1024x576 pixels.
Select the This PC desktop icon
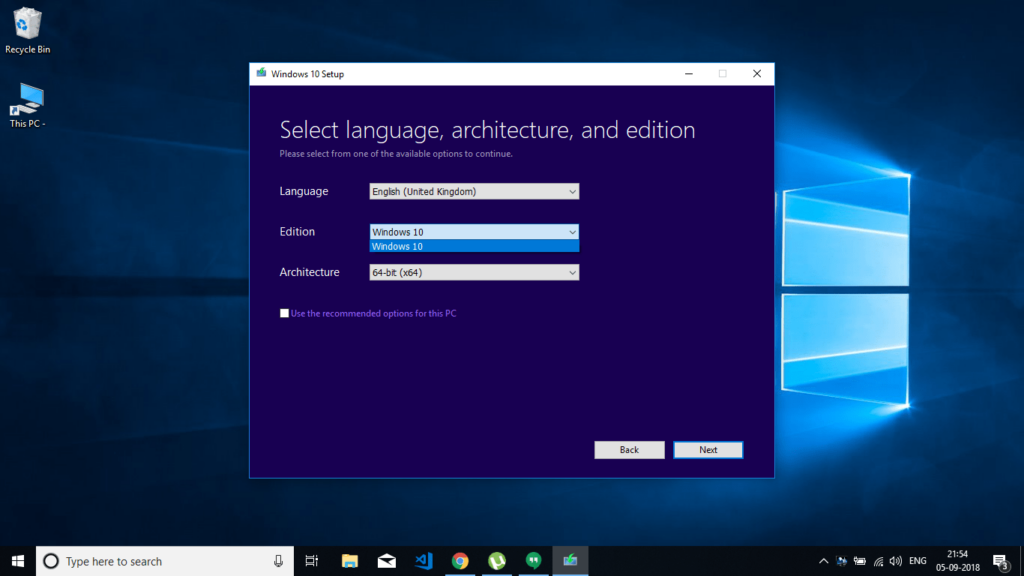(27, 105)
